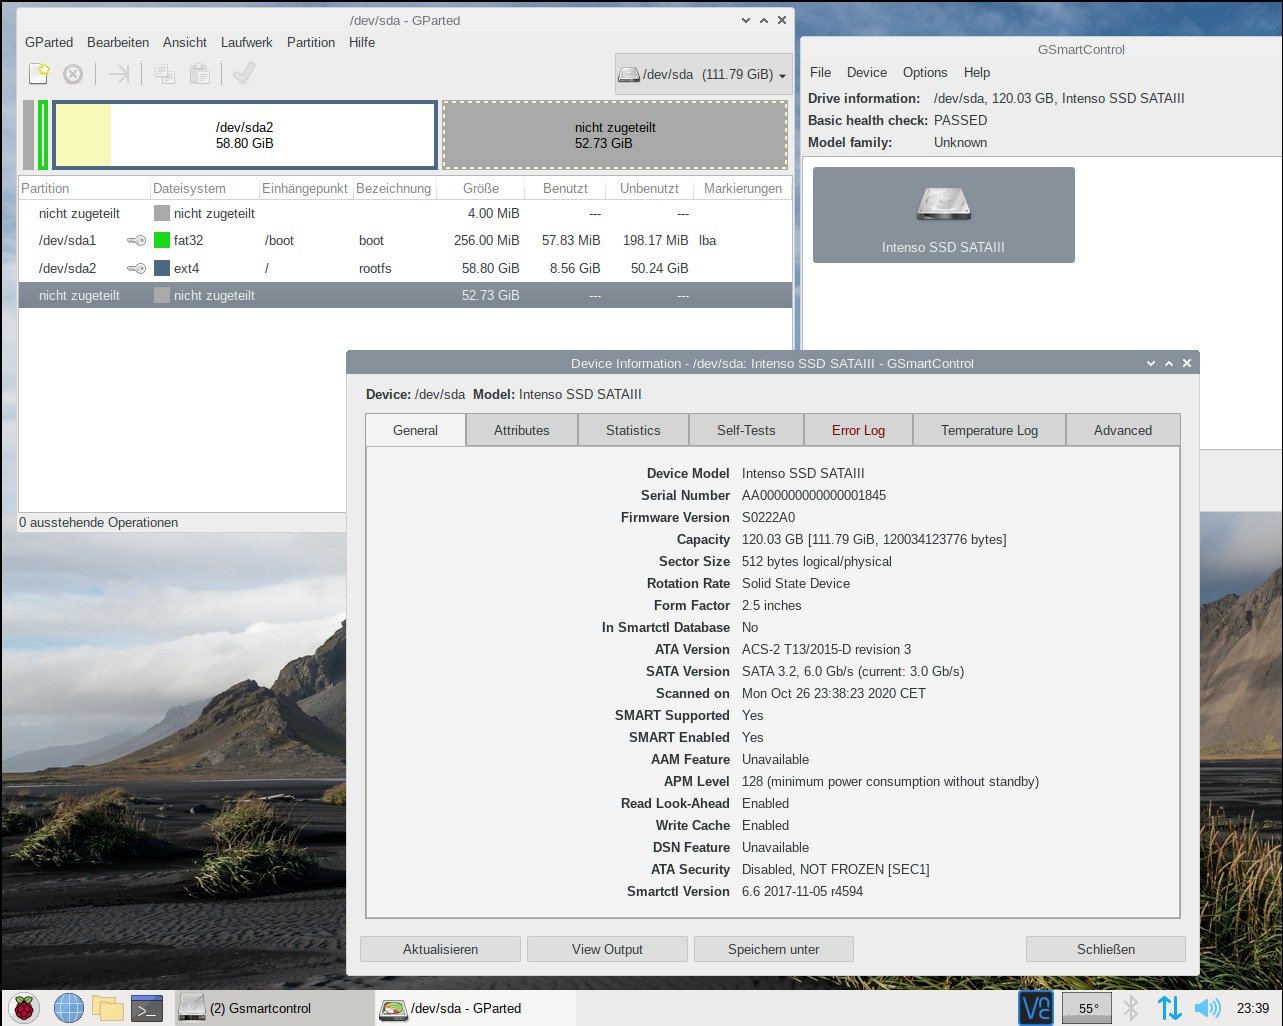Click the Benutzt column header

pos(566,188)
